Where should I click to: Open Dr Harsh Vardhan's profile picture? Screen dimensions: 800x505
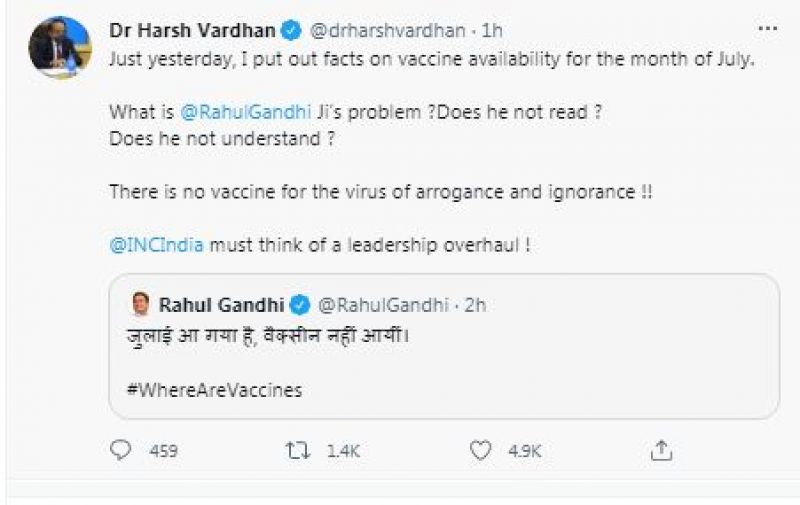[x=54, y=47]
